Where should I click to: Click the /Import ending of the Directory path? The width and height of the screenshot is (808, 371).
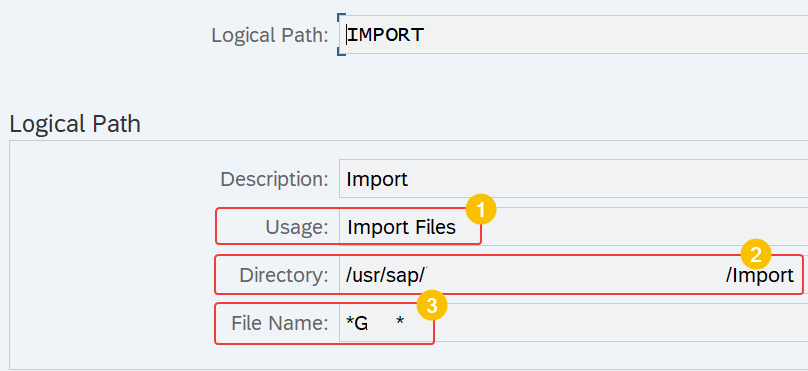[760, 276]
